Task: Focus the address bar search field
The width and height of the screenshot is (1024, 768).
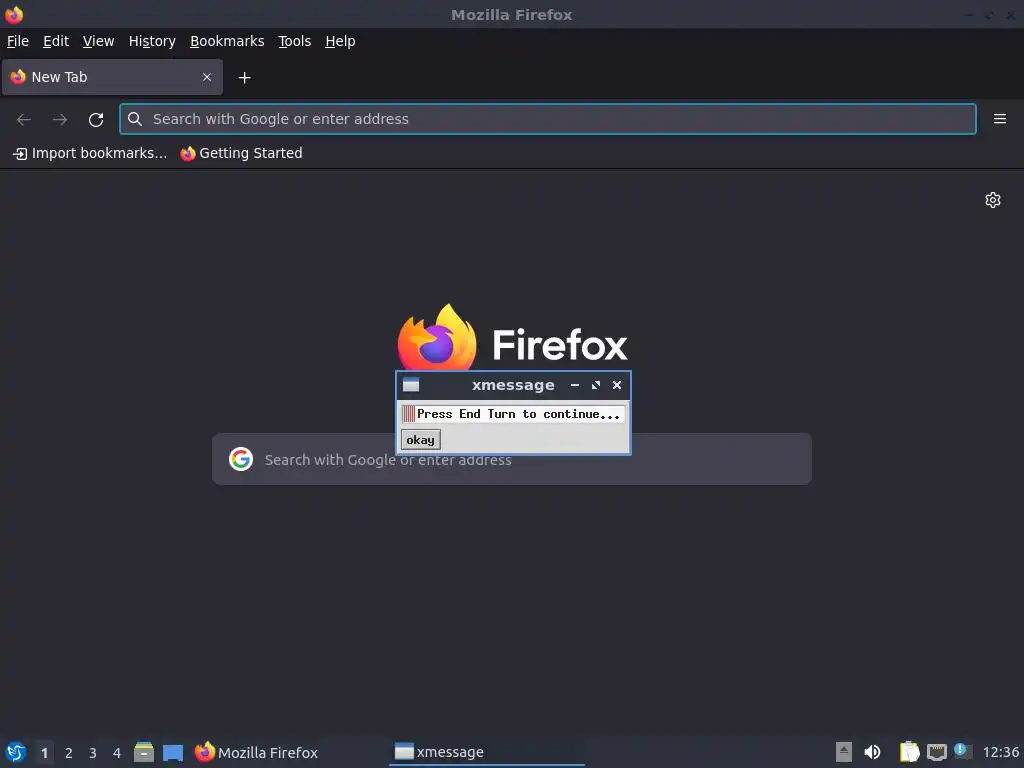Action: click(x=548, y=119)
